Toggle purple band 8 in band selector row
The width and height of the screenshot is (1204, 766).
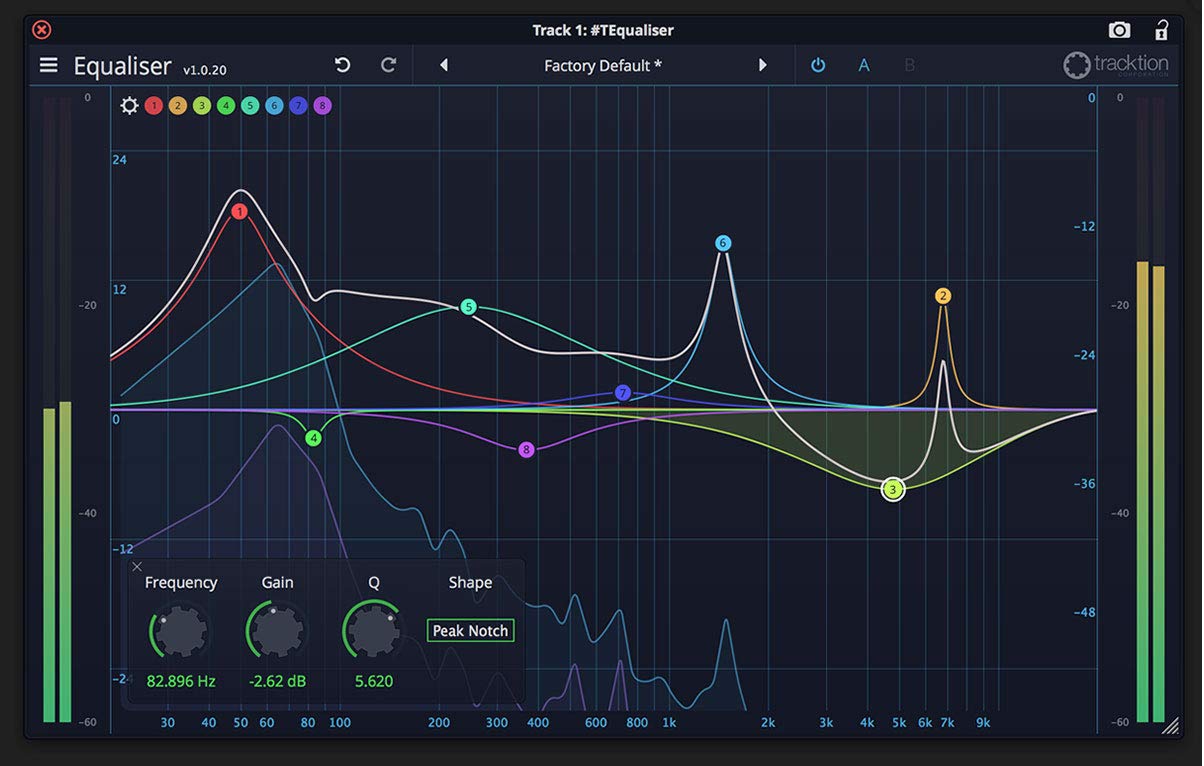pos(321,105)
